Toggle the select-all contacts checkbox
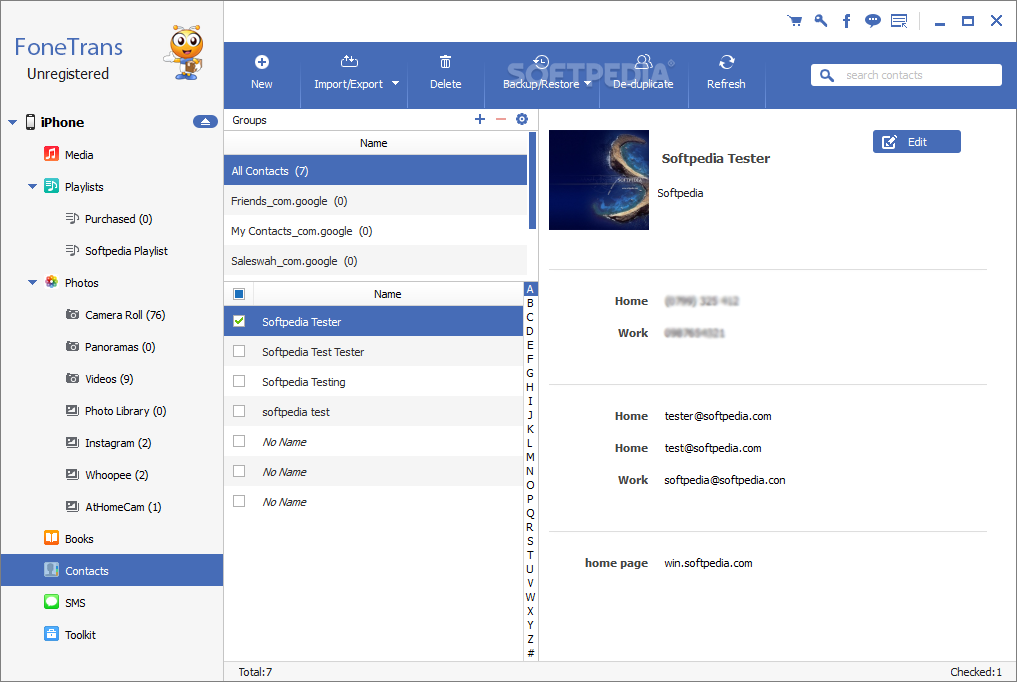This screenshot has width=1017, height=682. point(239,294)
